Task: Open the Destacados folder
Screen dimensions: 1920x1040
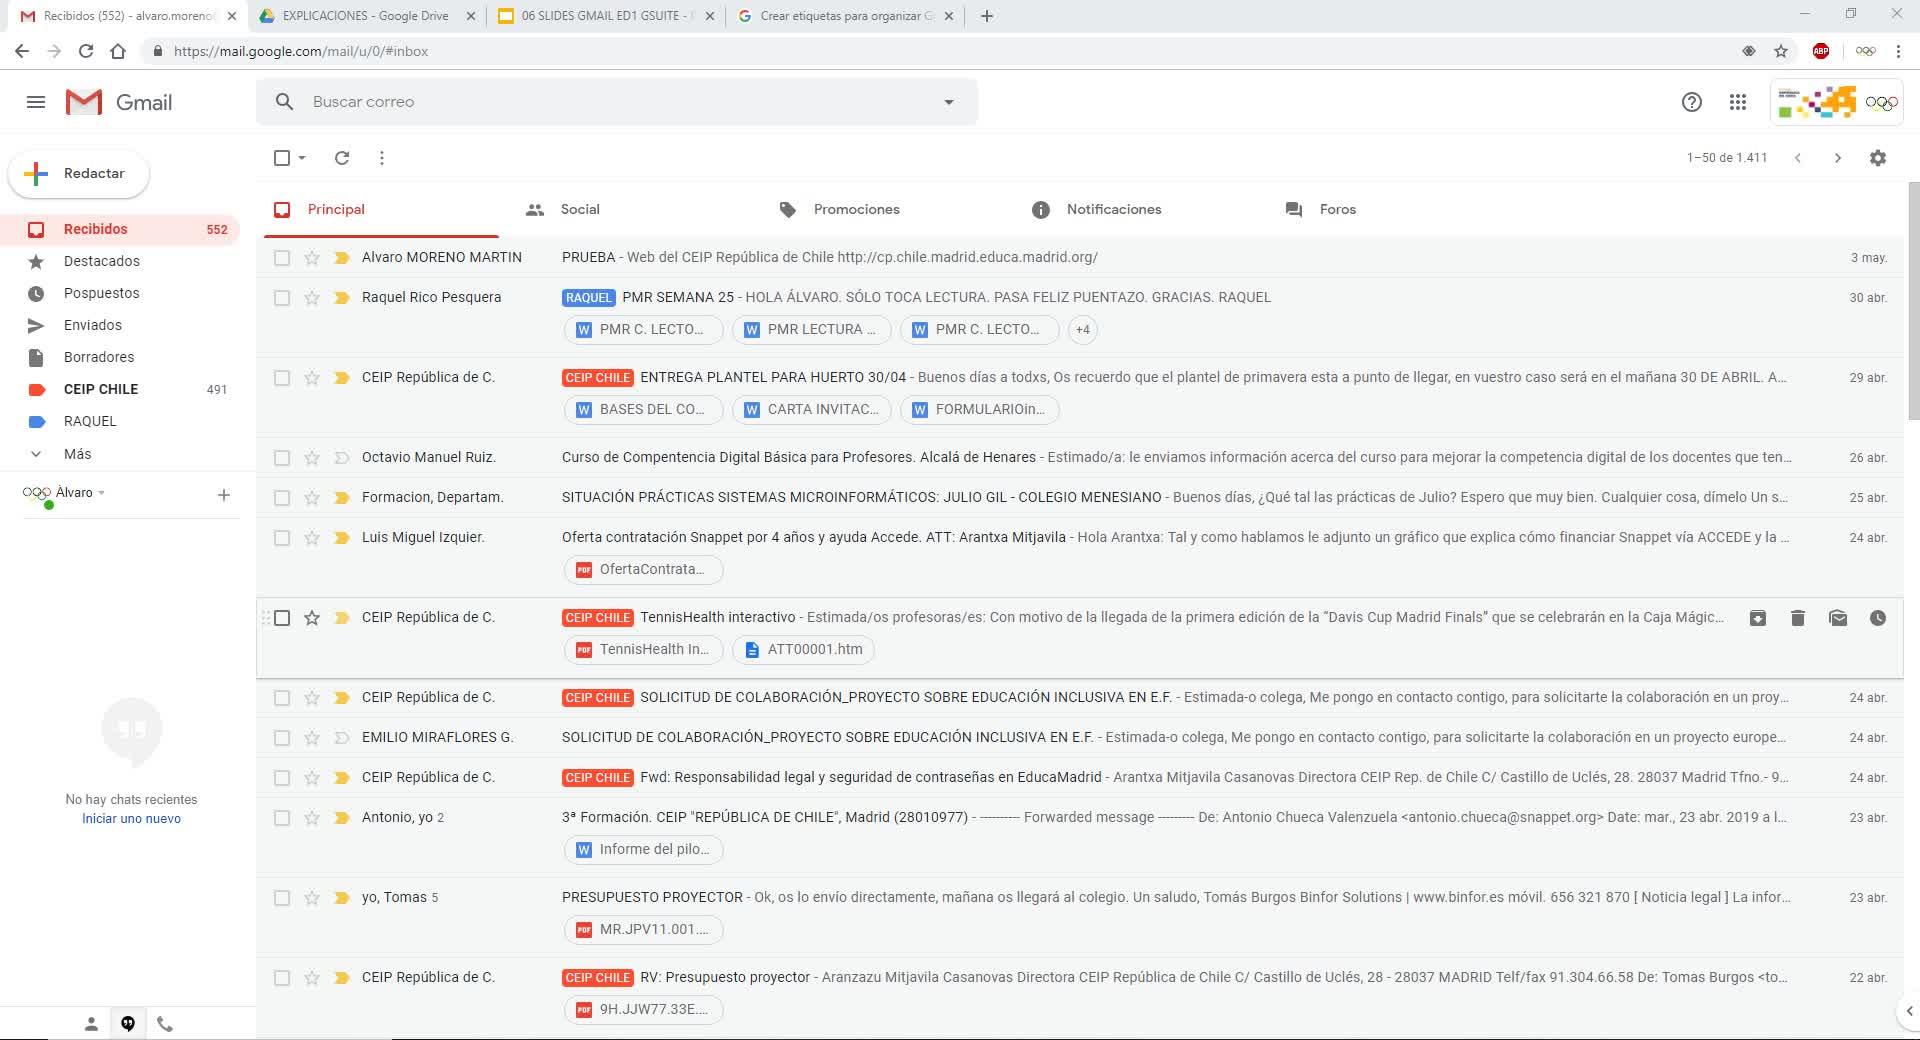Action: [101, 261]
